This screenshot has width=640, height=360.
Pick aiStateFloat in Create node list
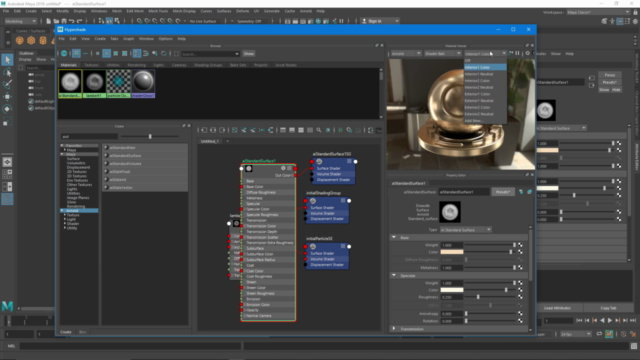(x=145, y=172)
